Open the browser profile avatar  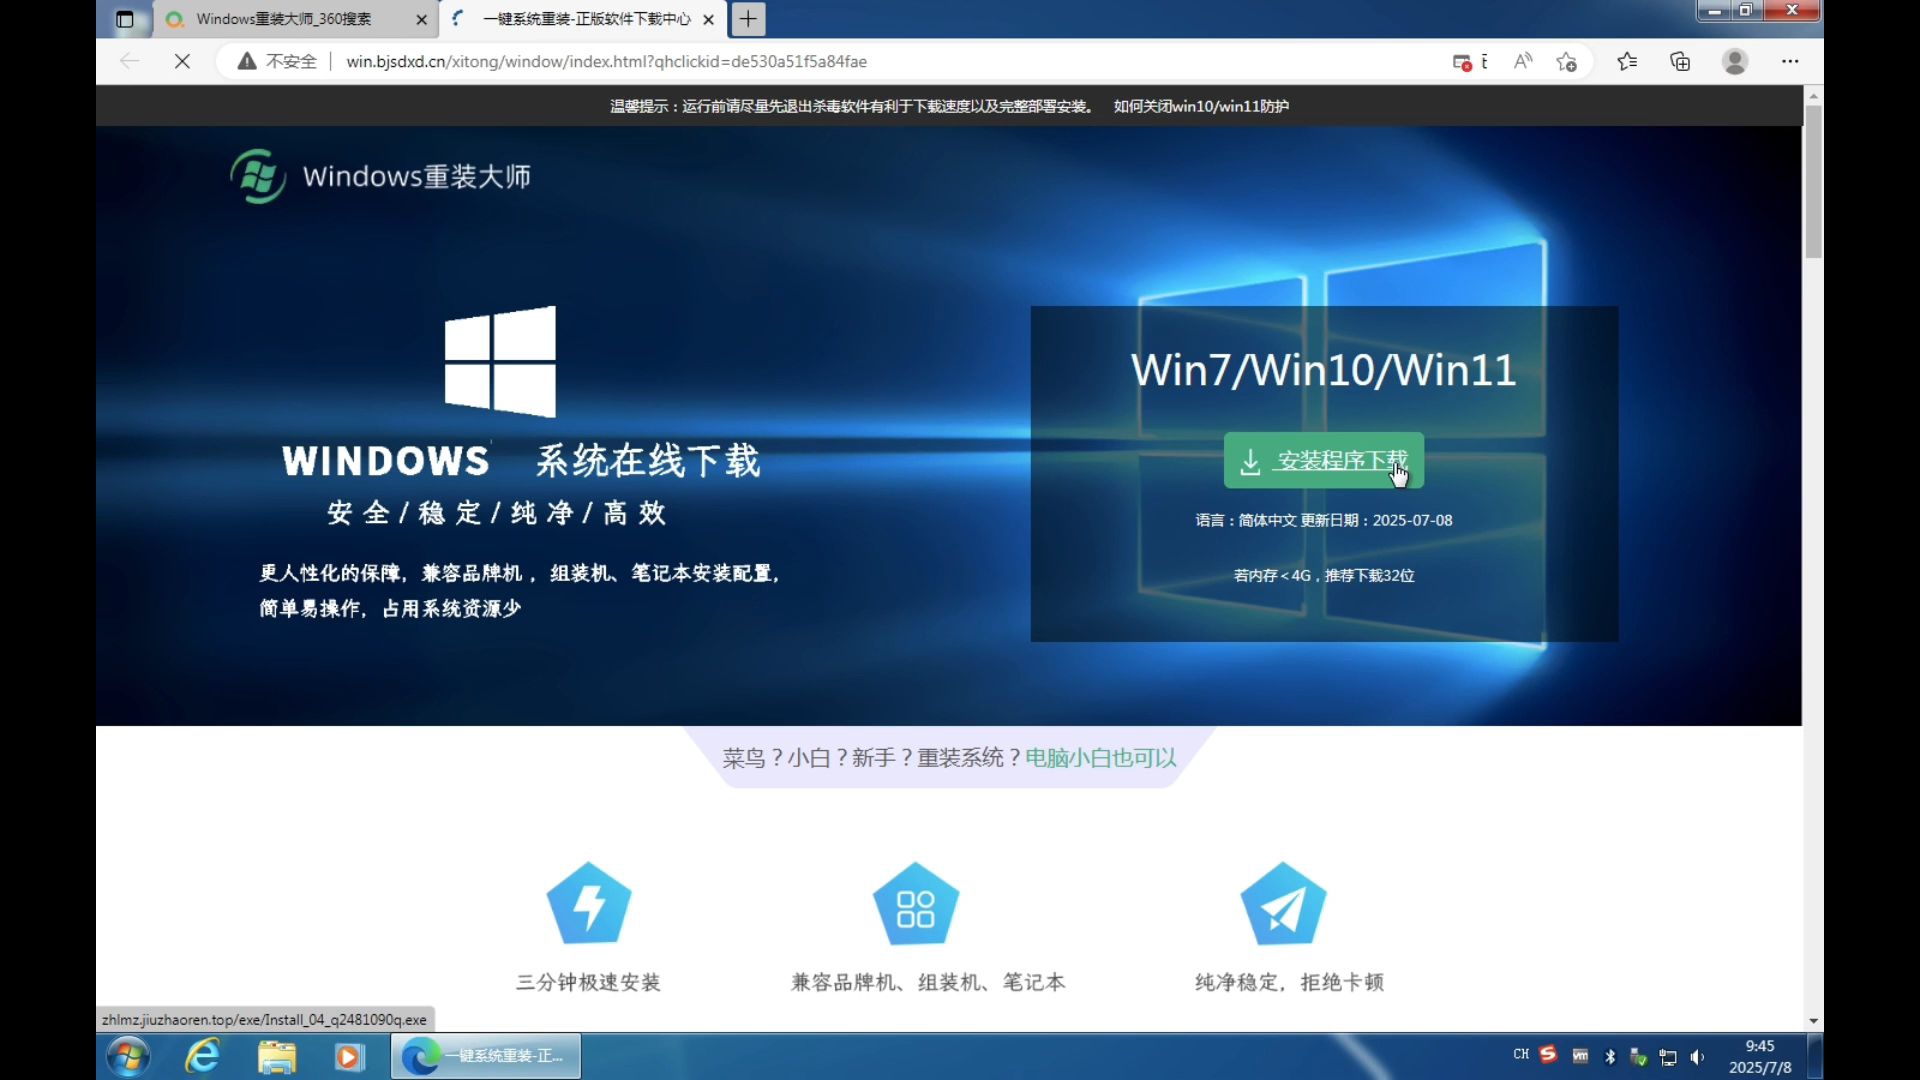pos(1735,61)
